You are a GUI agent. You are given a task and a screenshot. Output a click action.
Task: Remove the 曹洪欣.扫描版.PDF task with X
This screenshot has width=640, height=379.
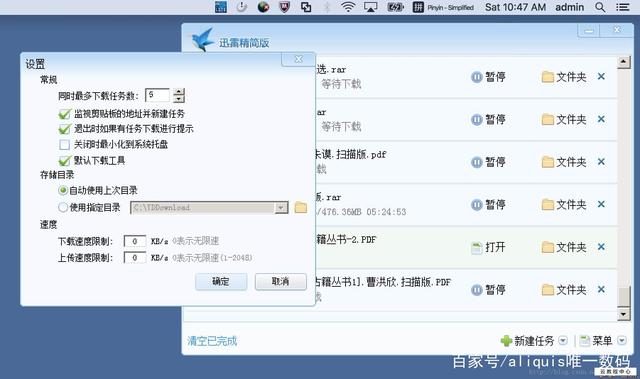coord(601,289)
